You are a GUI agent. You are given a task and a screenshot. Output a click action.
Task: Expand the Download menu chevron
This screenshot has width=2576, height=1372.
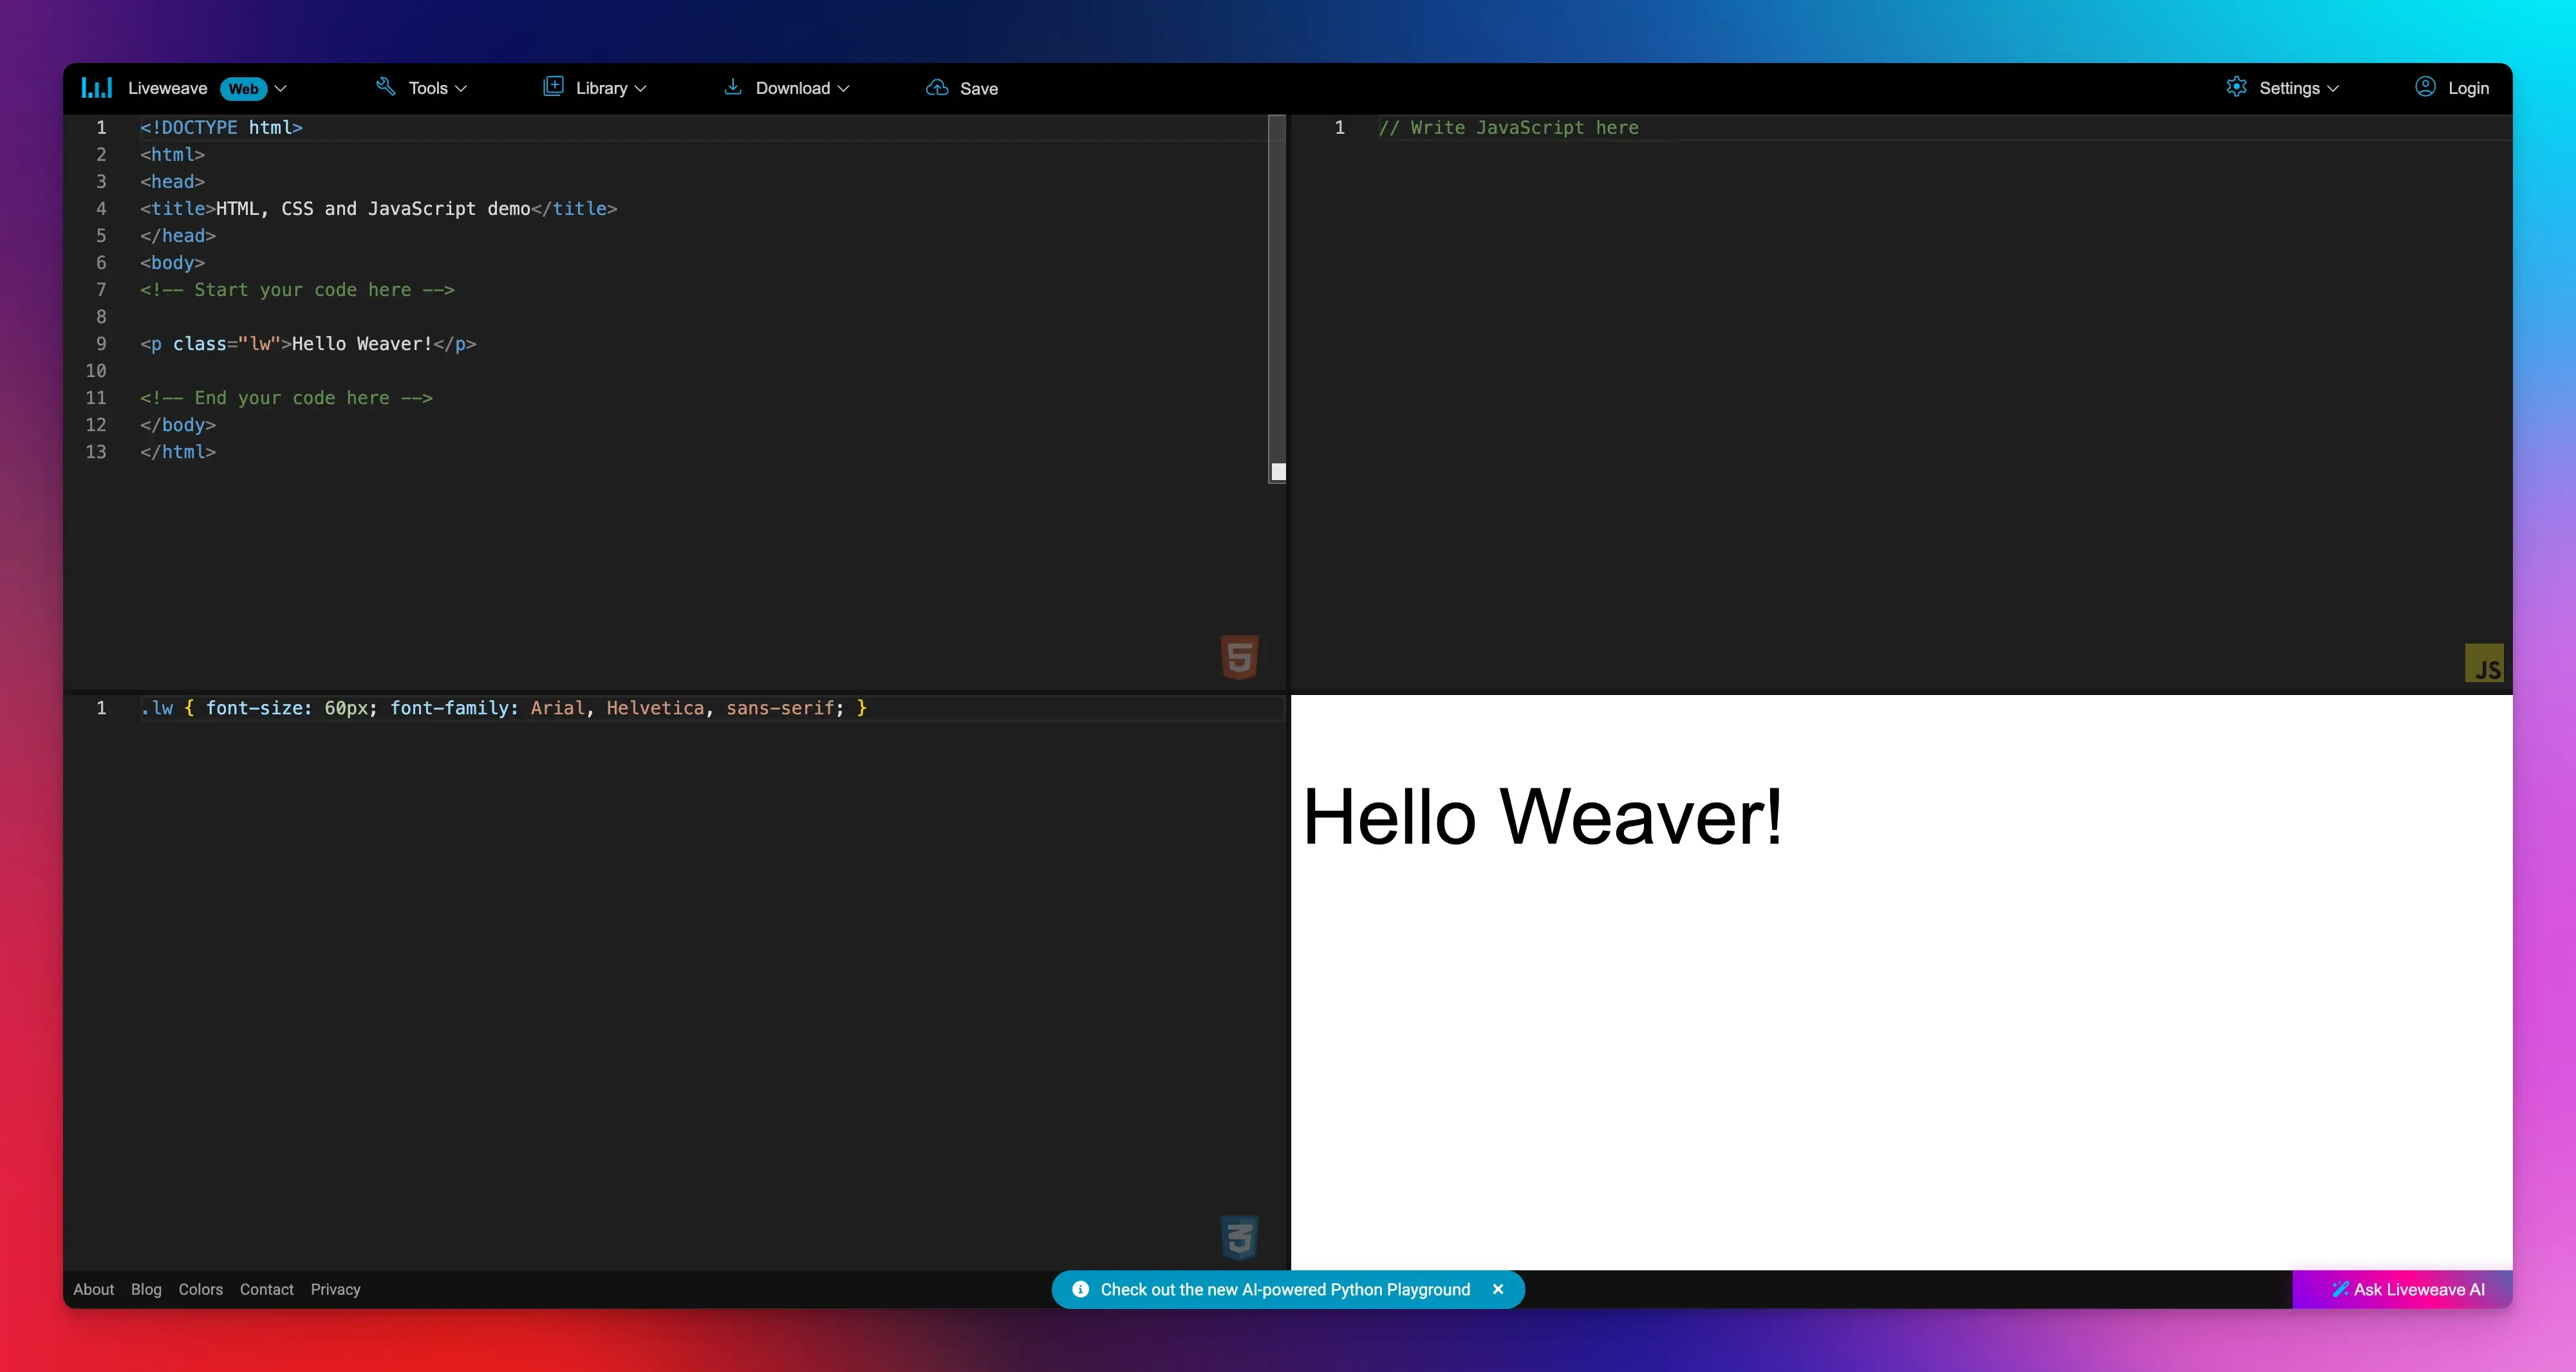pos(844,88)
